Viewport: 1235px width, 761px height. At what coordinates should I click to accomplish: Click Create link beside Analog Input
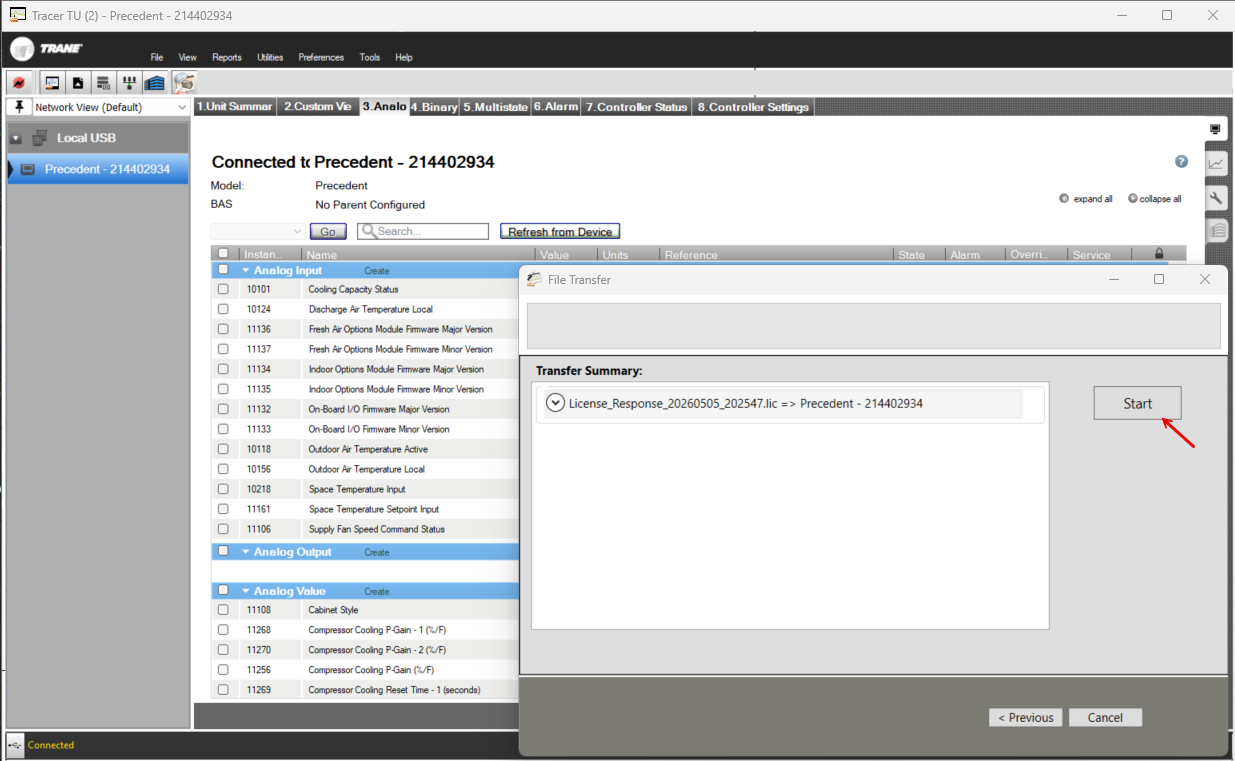point(377,271)
